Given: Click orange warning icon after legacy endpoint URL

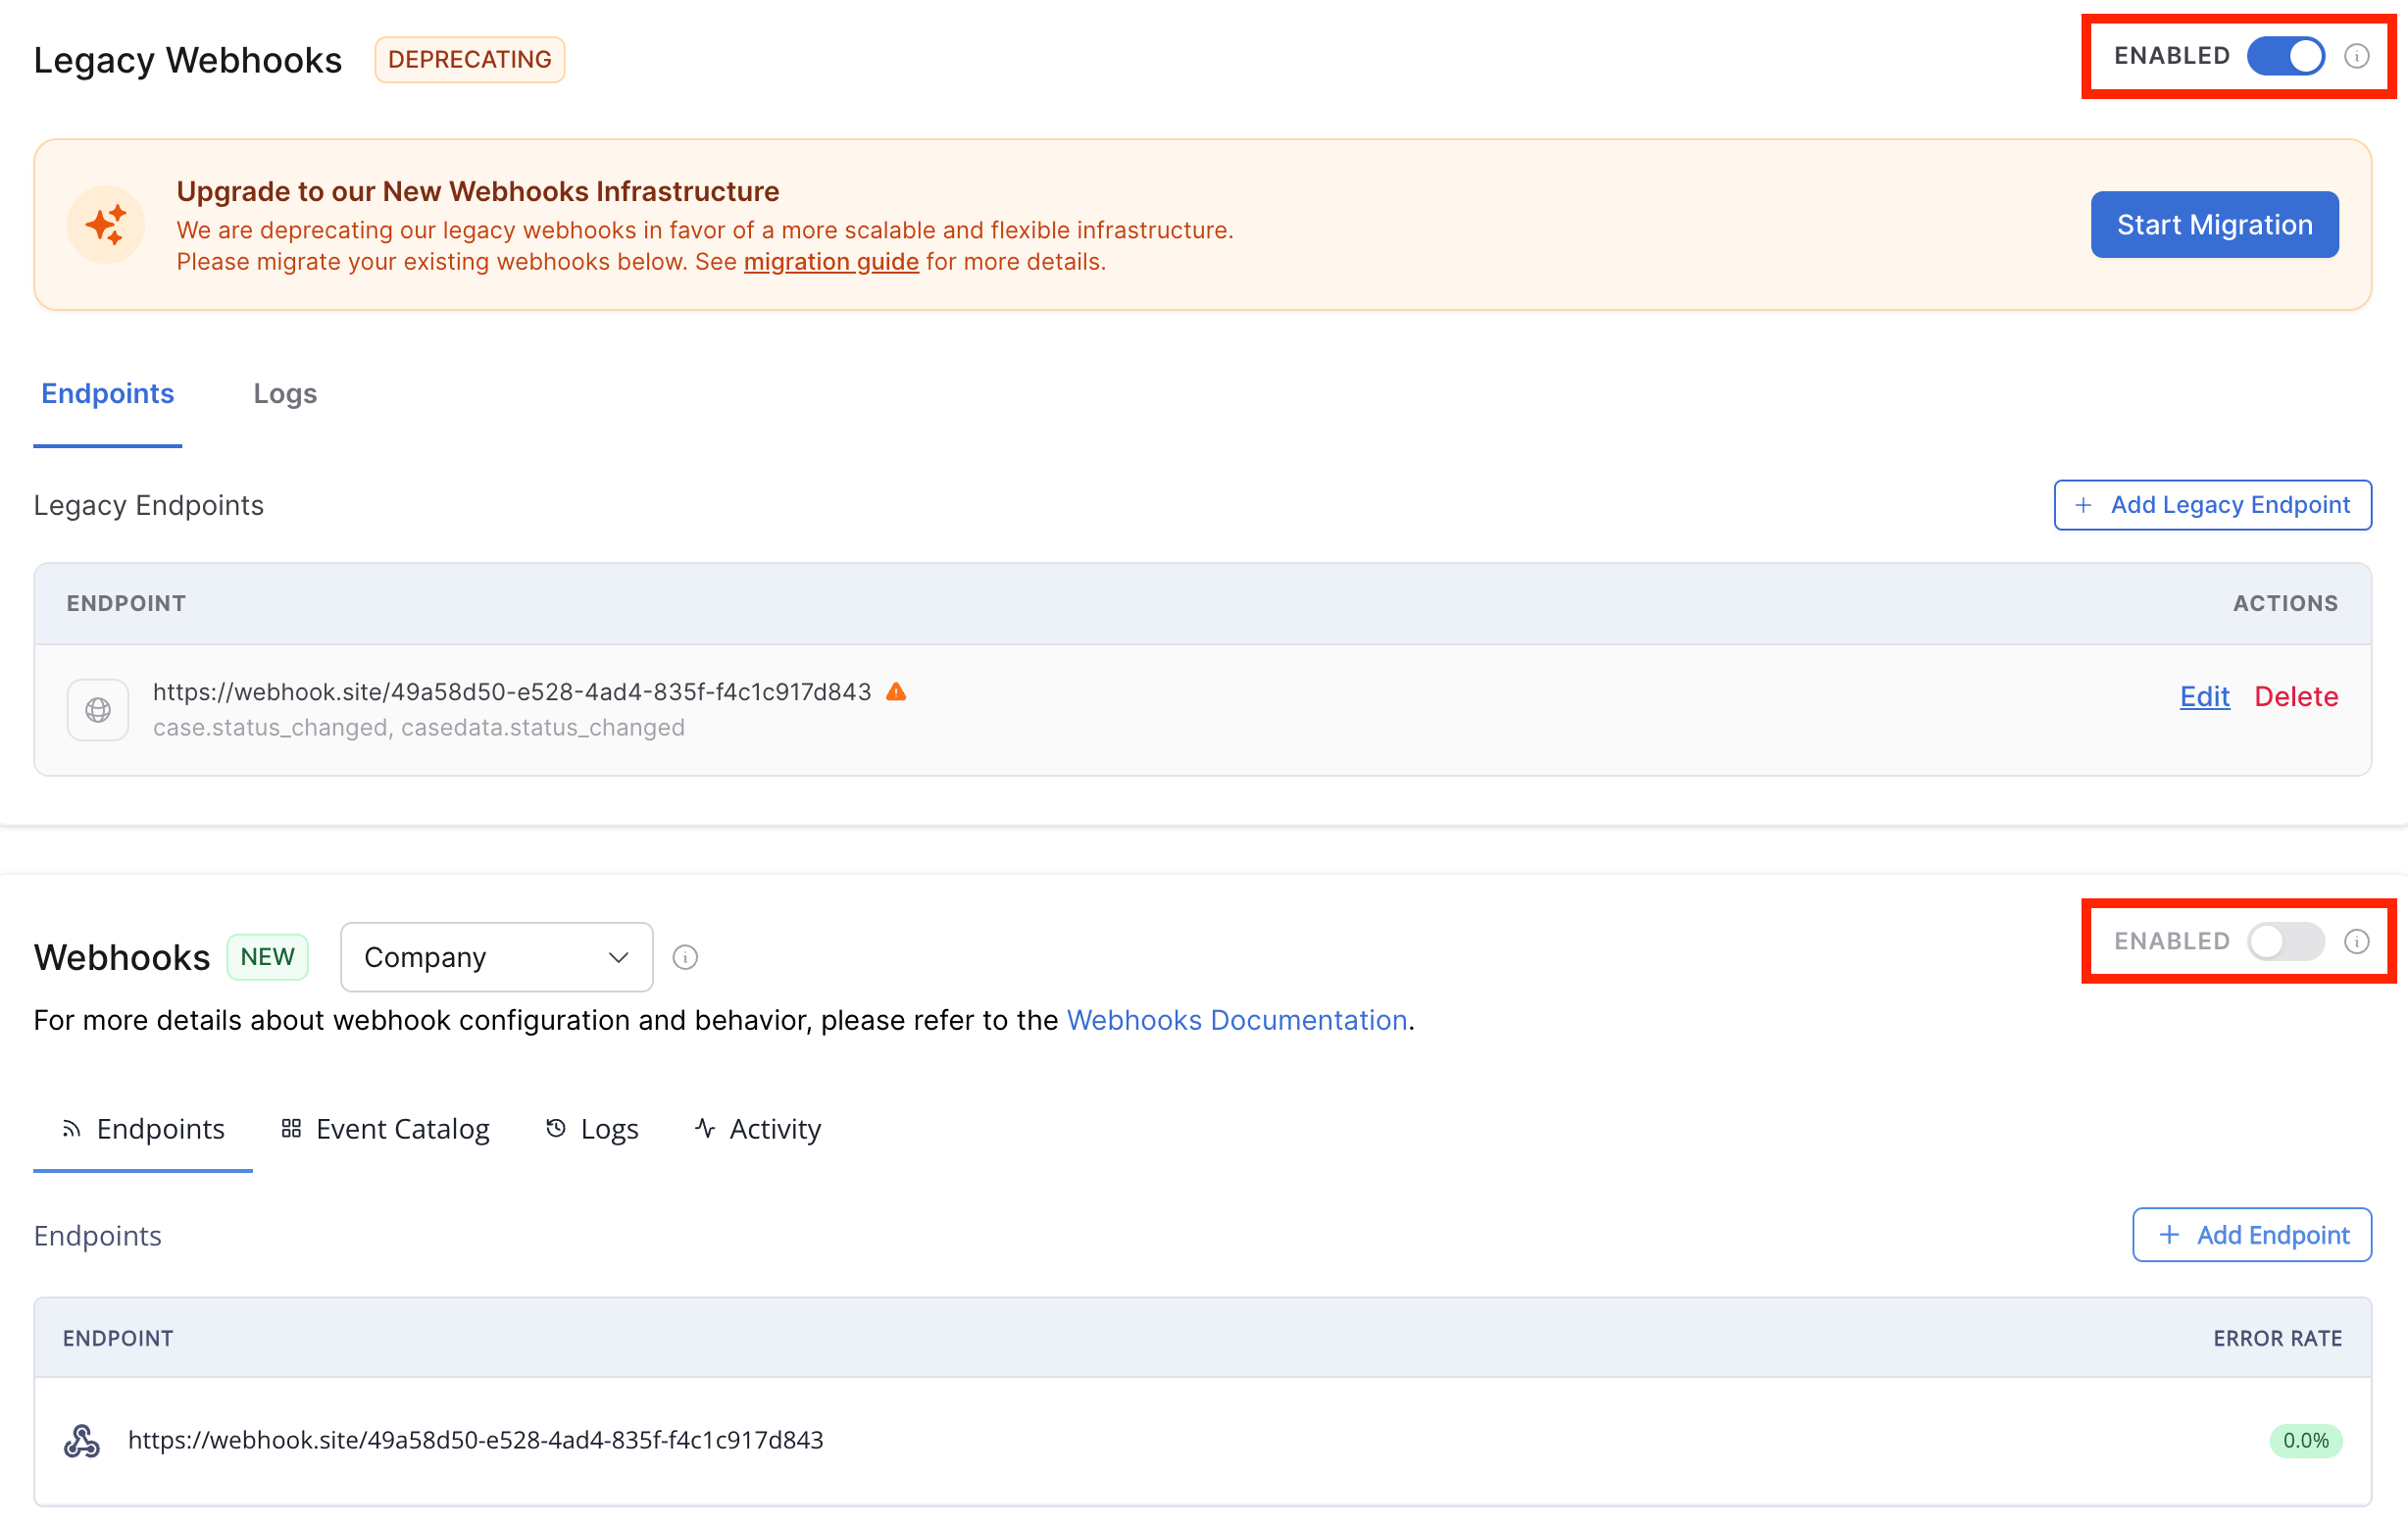Looking at the screenshot, I should tap(896, 691).
